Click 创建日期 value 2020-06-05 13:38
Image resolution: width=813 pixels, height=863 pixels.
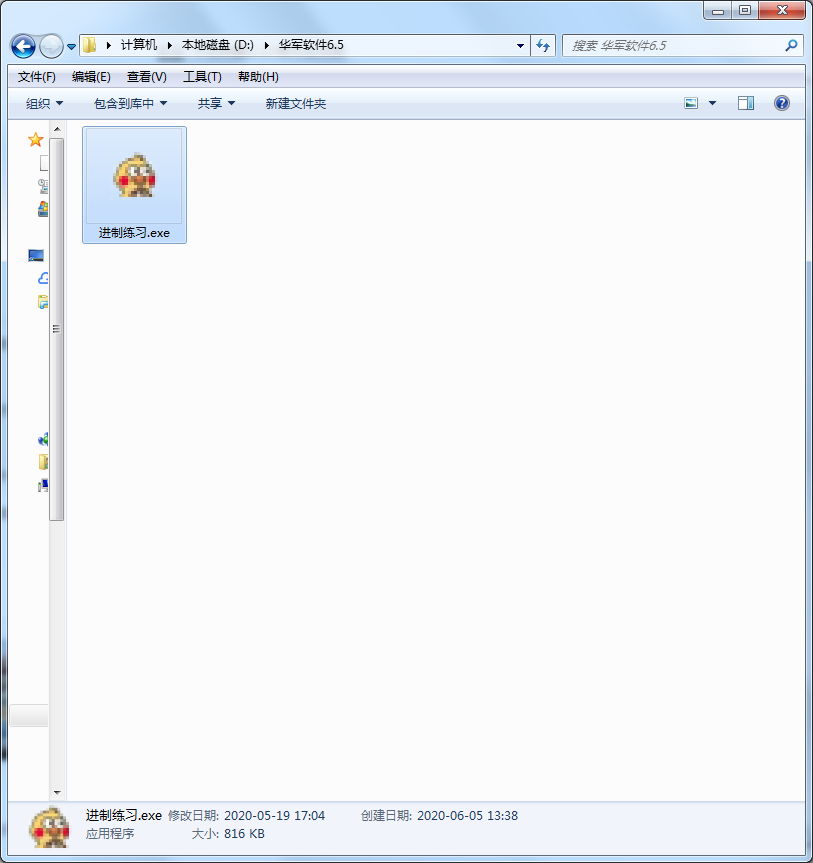[x=467, y=816]
